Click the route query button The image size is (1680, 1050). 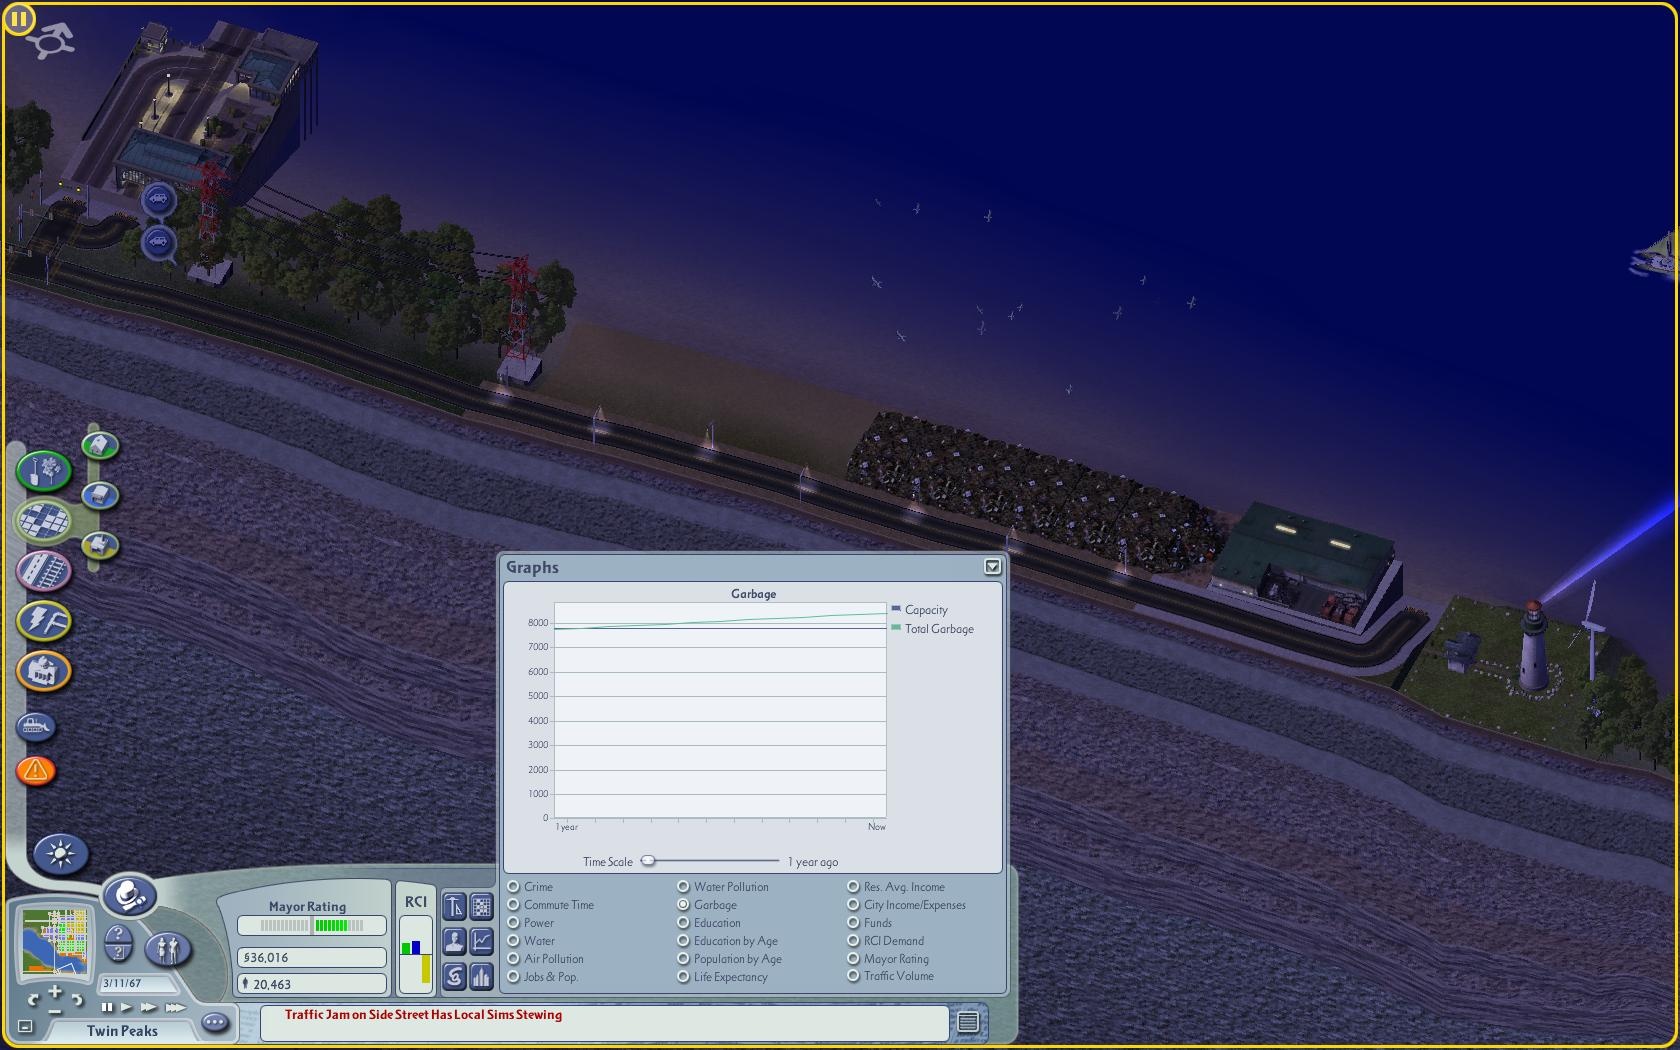click(118, 954)
